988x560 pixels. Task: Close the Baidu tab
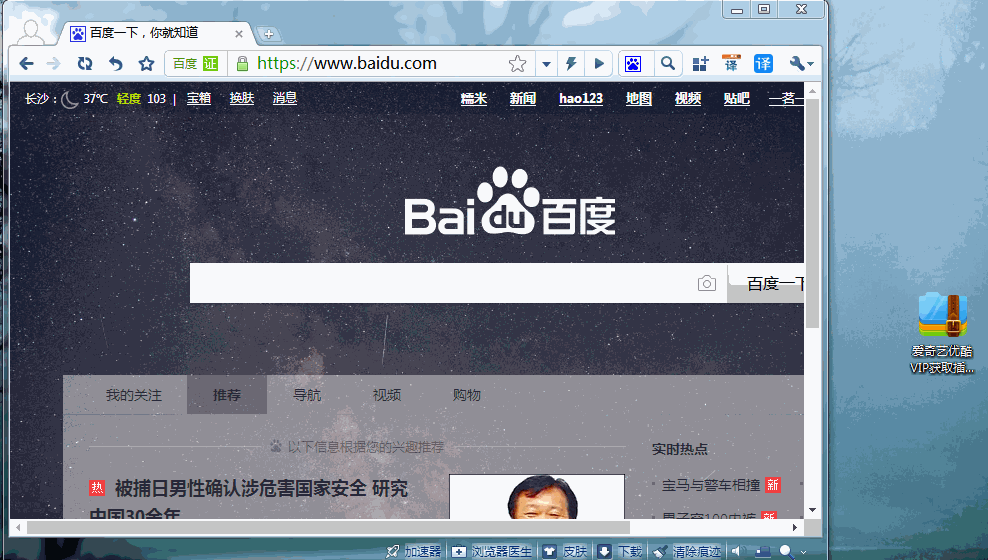[239, 34]
